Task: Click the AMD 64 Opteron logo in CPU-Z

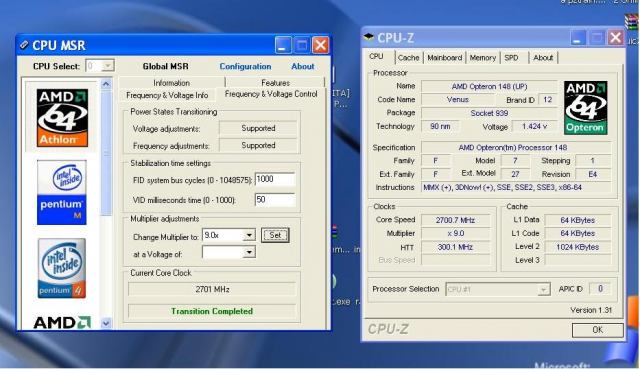Action: point(585,108)
